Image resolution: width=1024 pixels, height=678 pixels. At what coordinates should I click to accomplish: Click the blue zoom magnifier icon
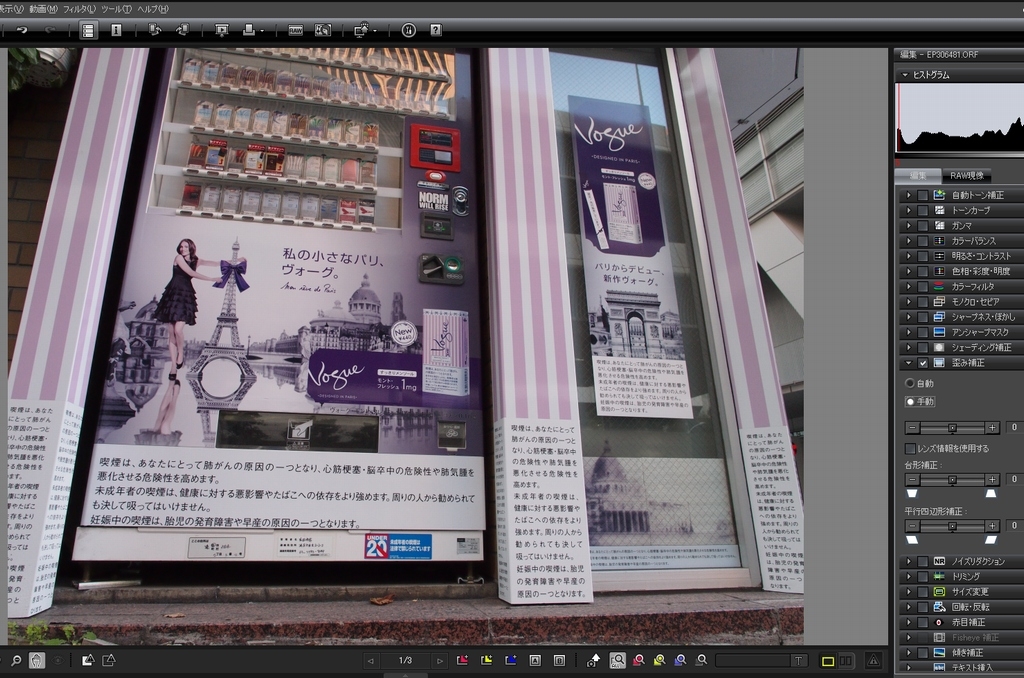(680, 661)
